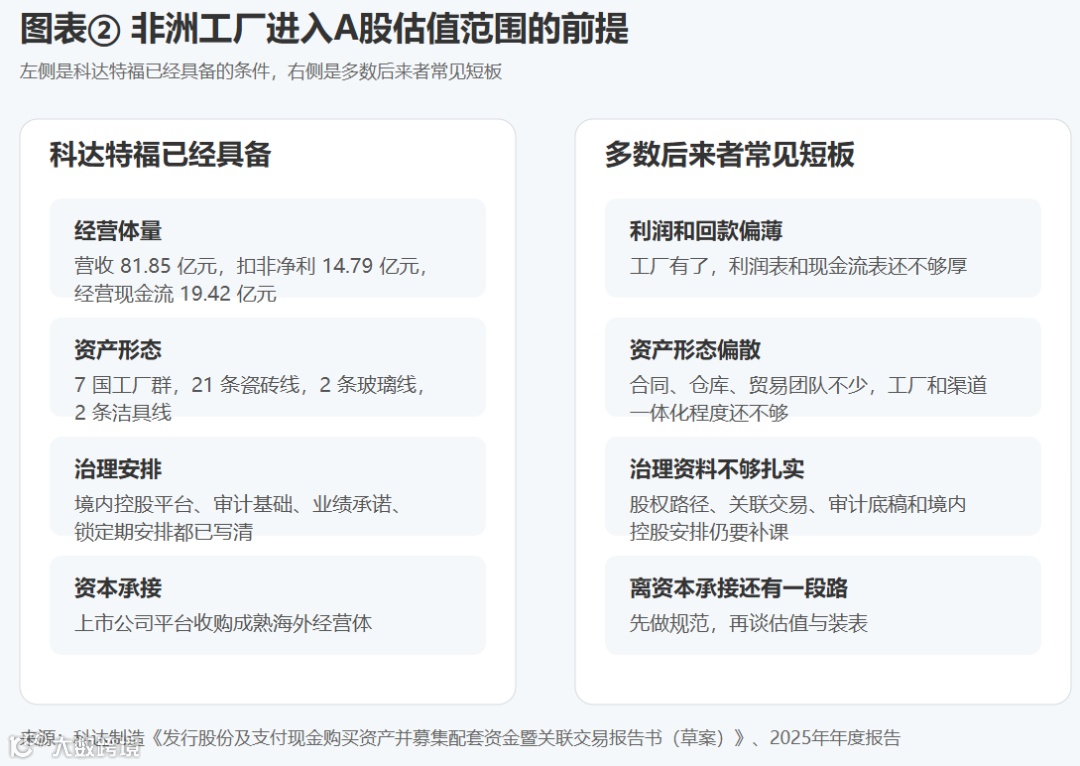The width and height of the screenshot is (1080, 766).
Task: Click the line 境内控股平台、审计基础、业绩承诺
Action: point(238,504)
